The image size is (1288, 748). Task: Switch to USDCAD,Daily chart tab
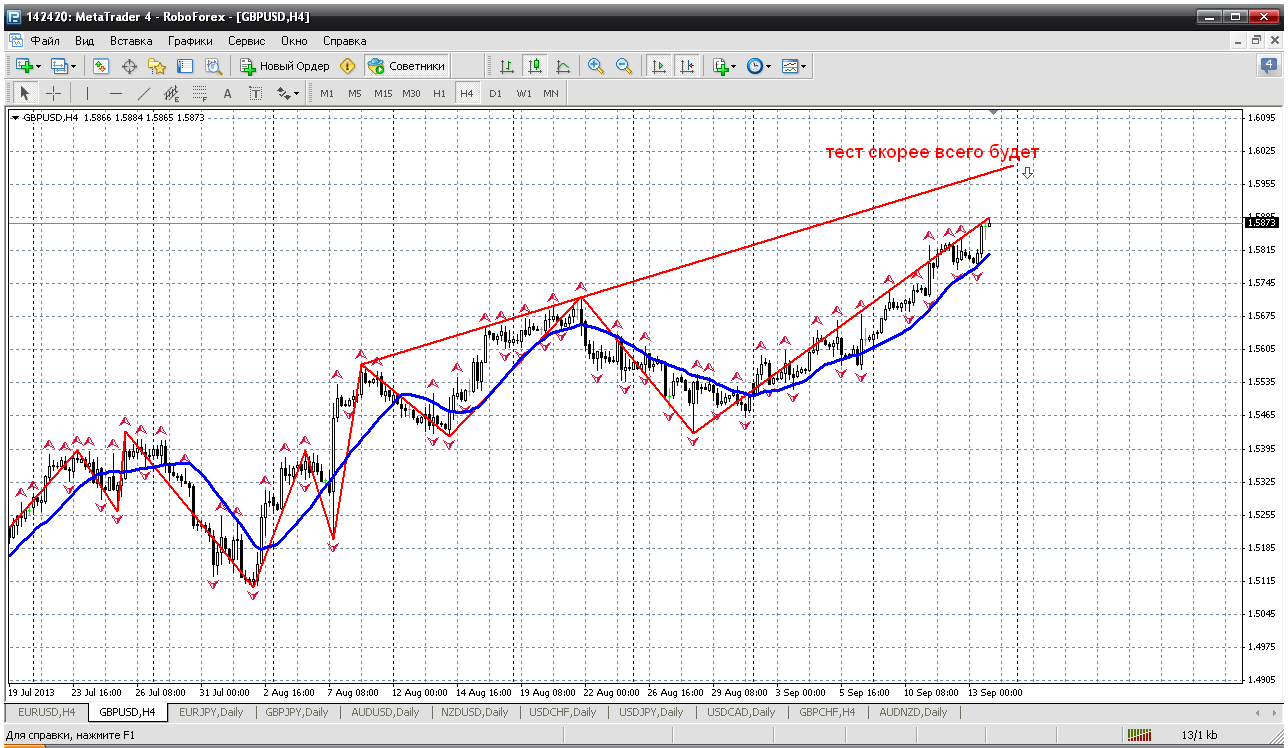click(x=740, y=712)
